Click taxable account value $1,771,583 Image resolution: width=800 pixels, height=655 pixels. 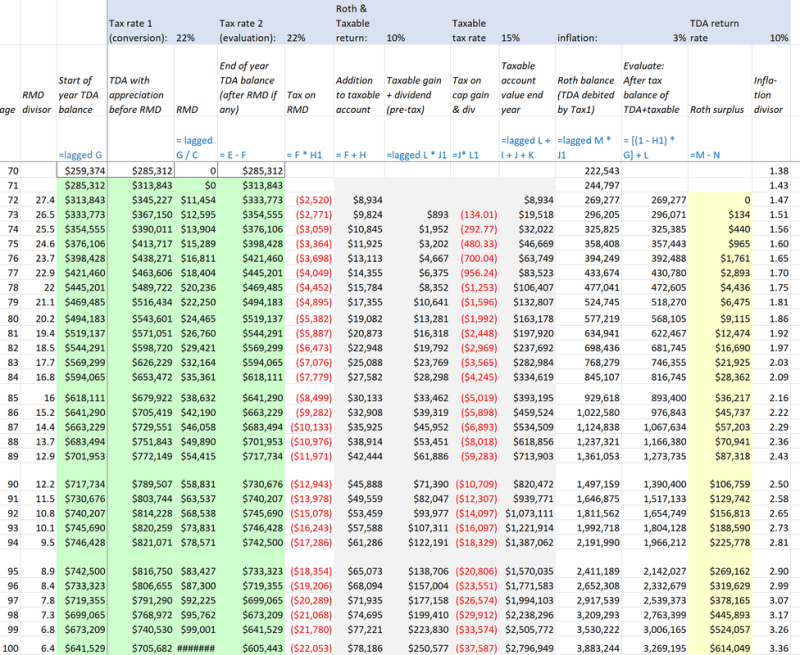point(529,586)
